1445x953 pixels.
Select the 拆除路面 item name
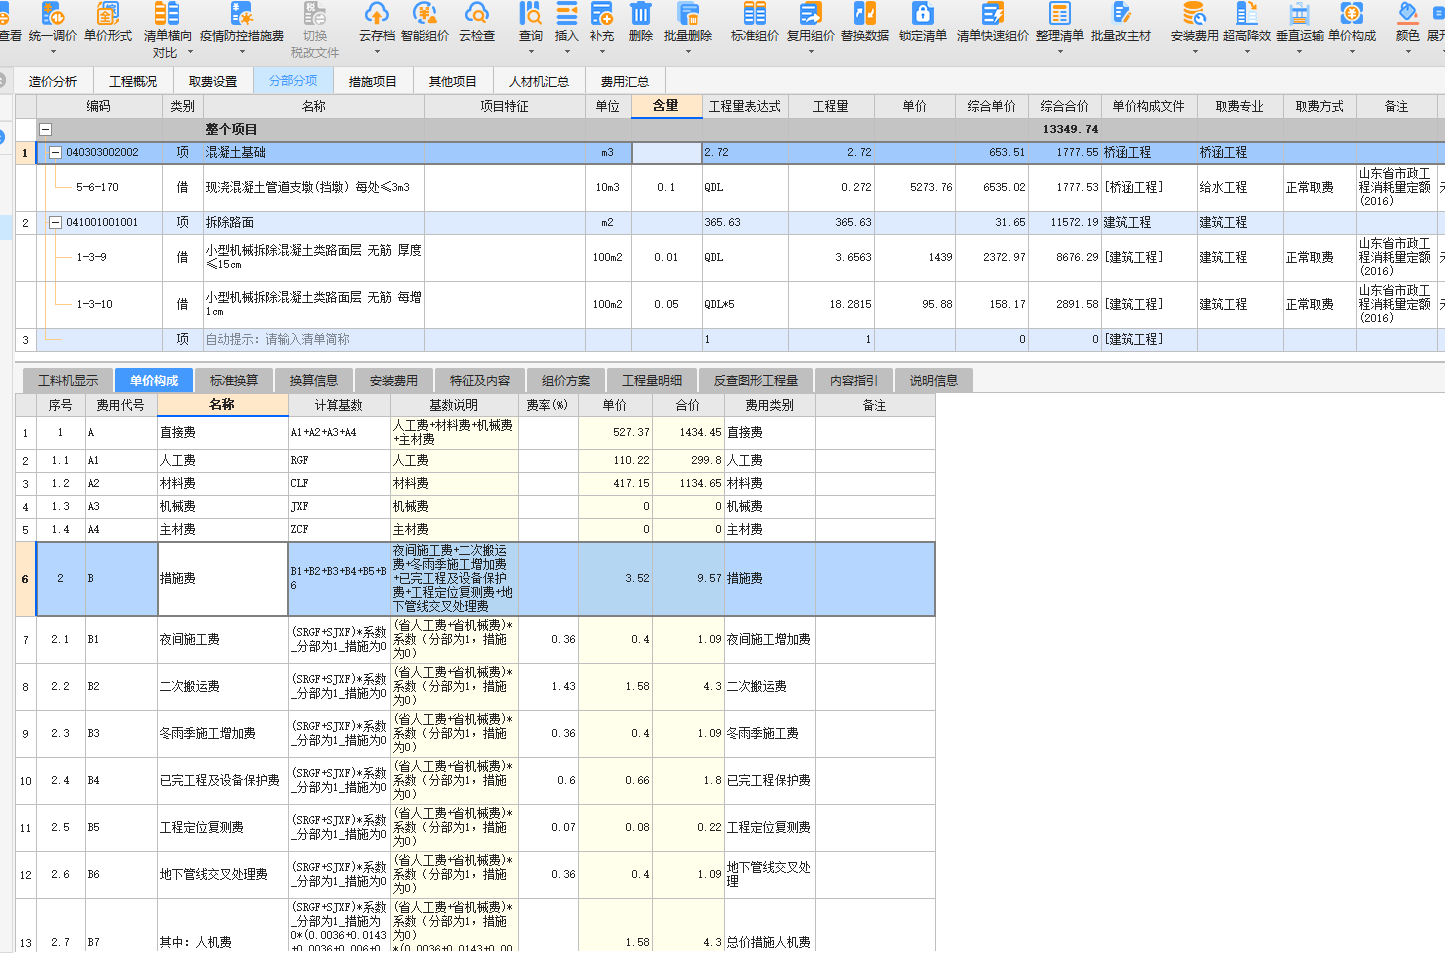230,223
